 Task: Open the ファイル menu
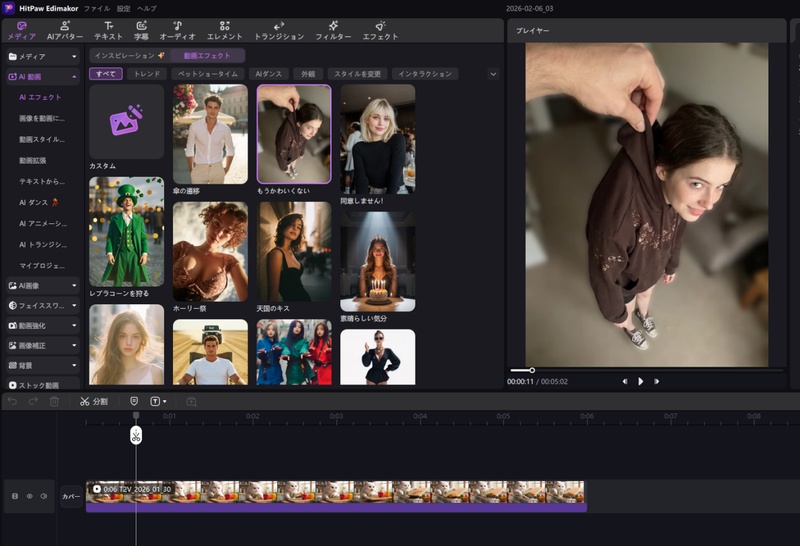(x=97, y=8)
